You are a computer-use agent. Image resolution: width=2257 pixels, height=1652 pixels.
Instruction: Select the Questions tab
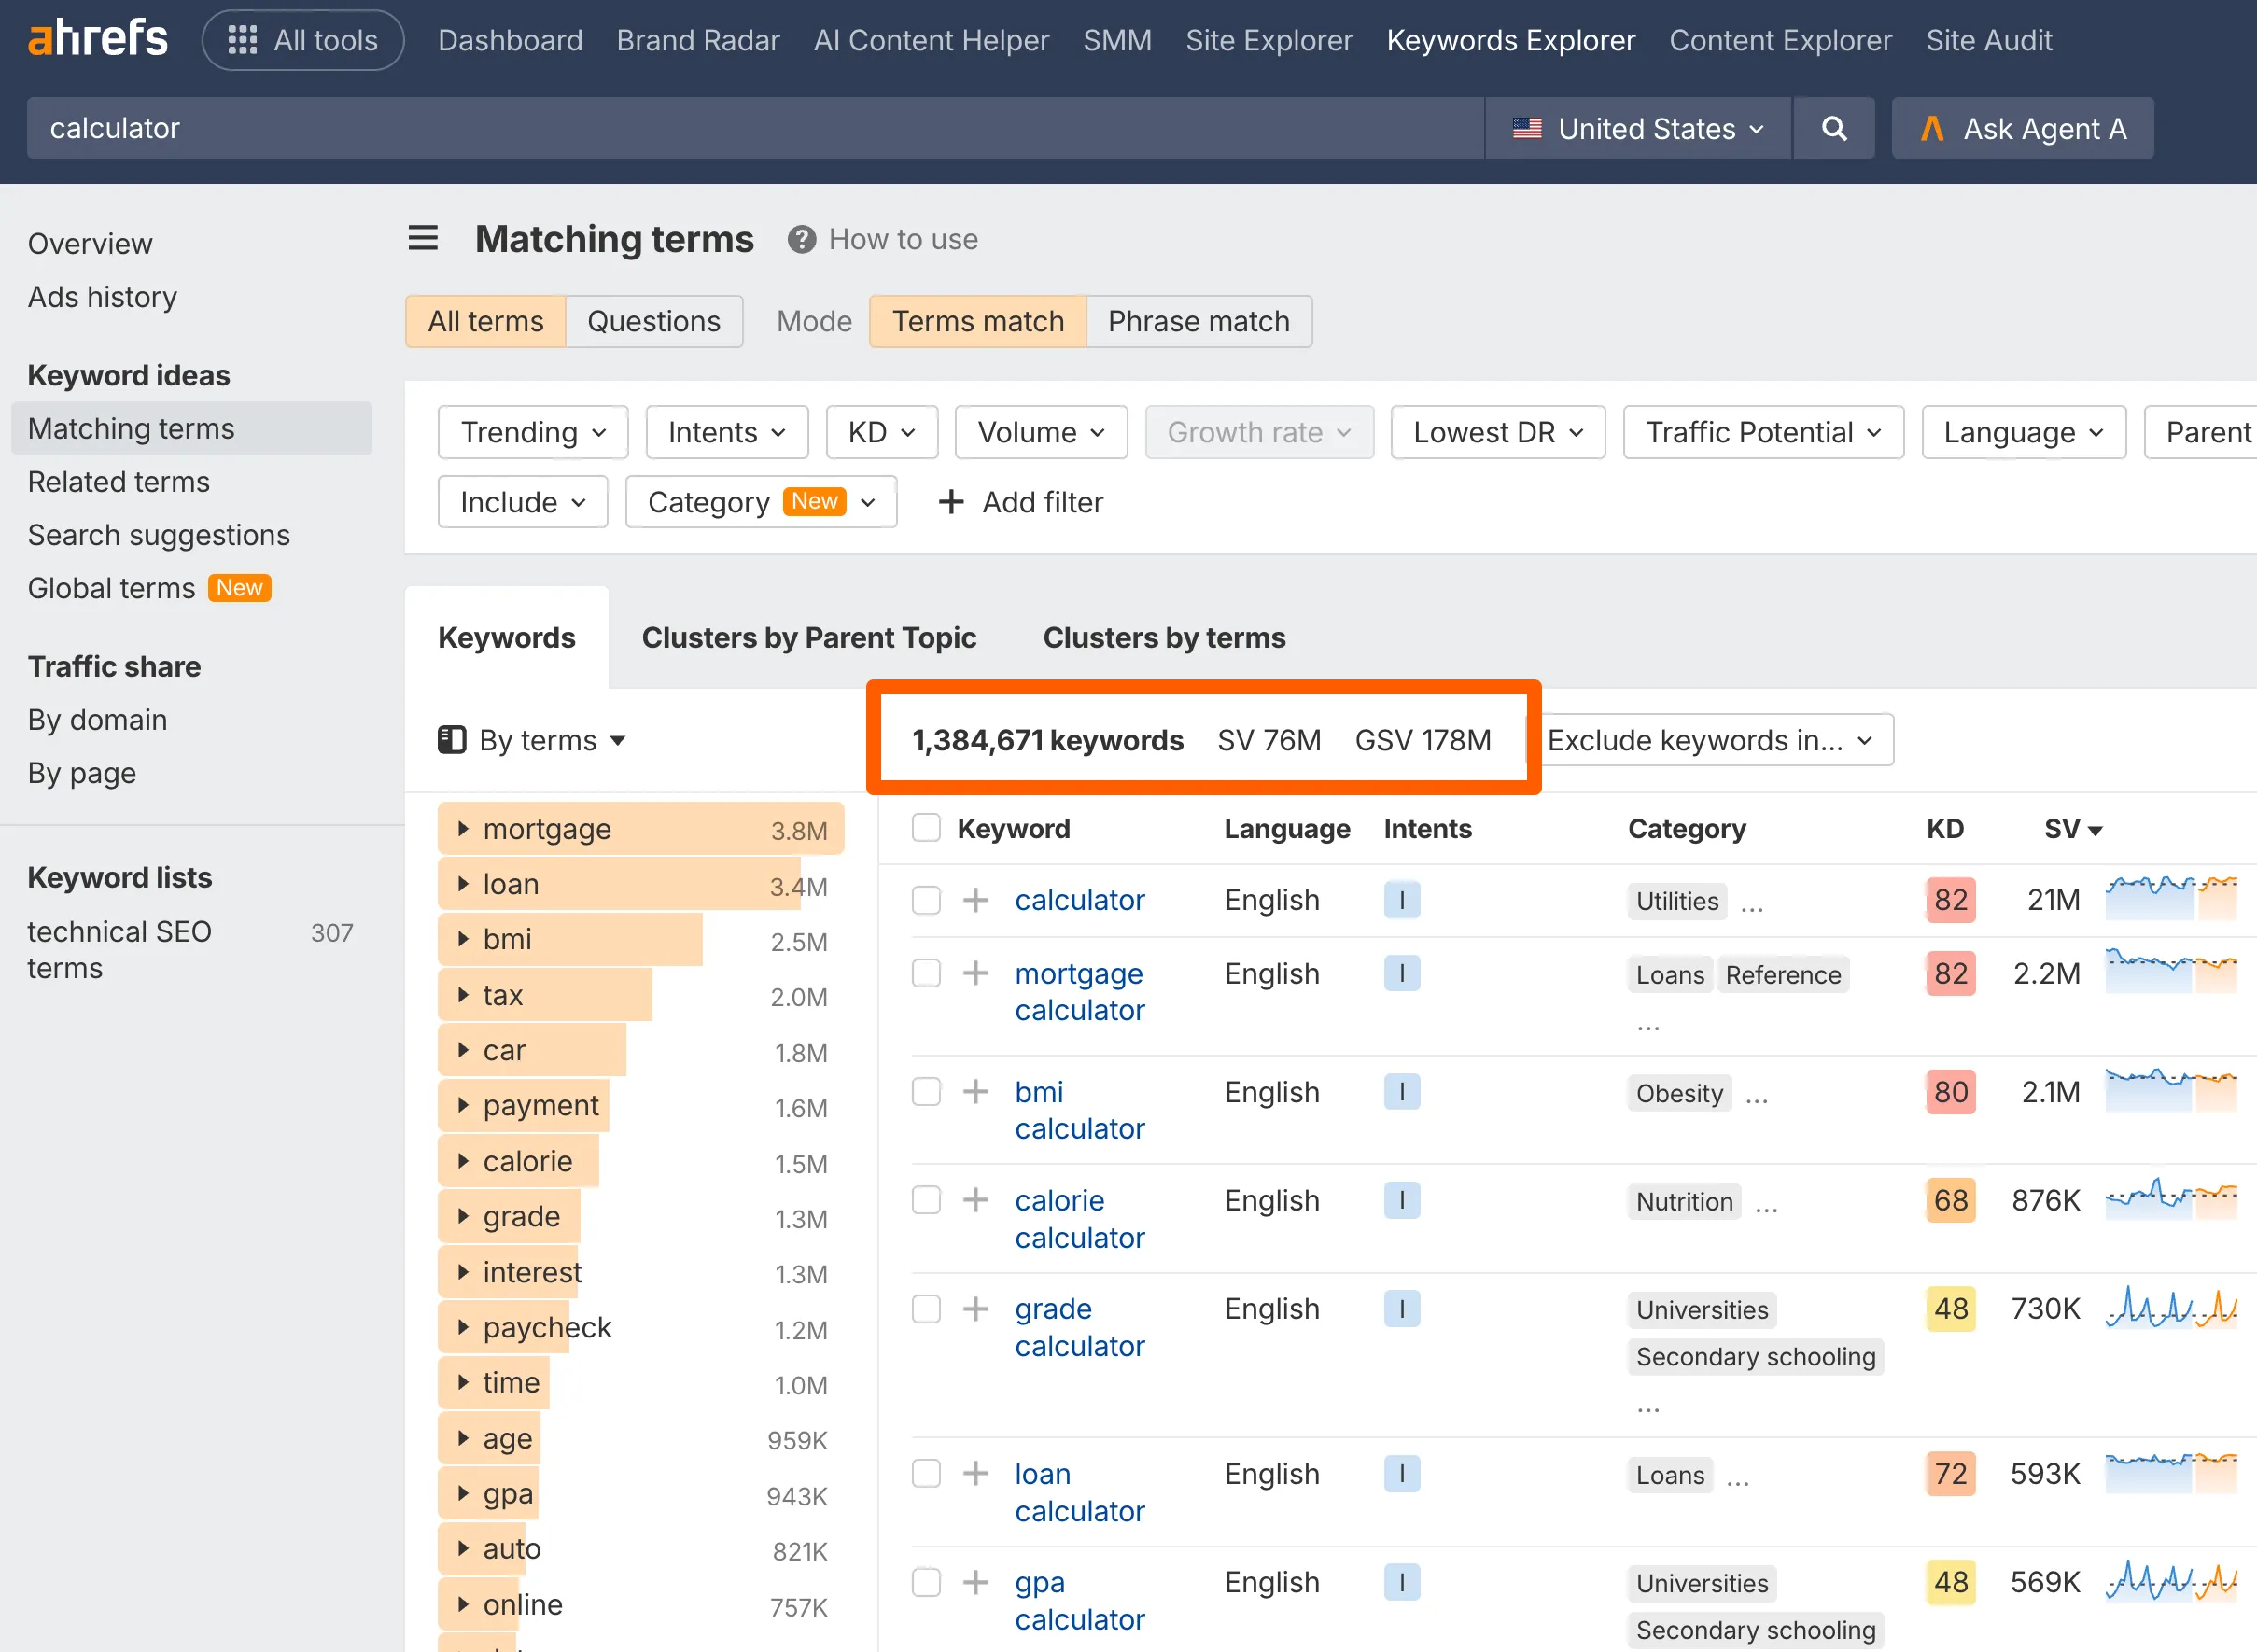click(653, 321)
